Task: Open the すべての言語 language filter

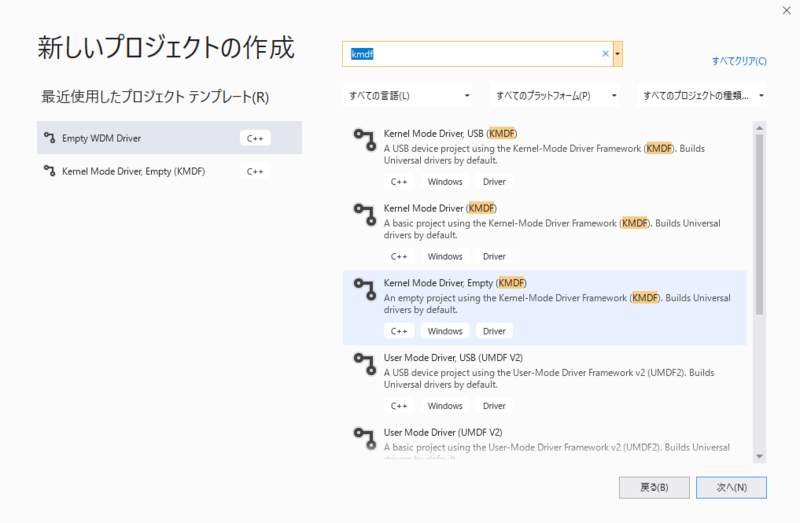Action: (x=407, y=95)
